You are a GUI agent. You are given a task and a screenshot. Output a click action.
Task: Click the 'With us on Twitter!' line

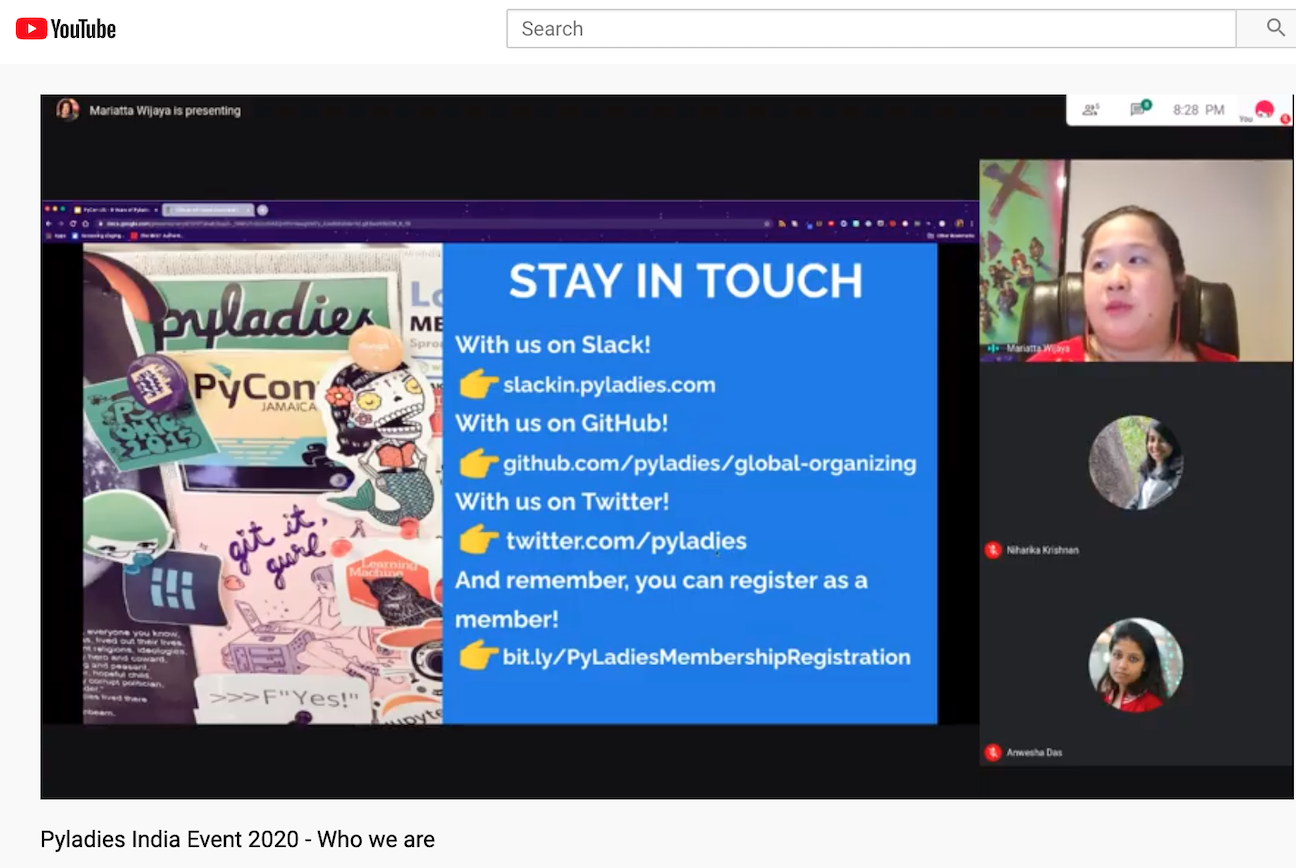(x=562, y=501)
